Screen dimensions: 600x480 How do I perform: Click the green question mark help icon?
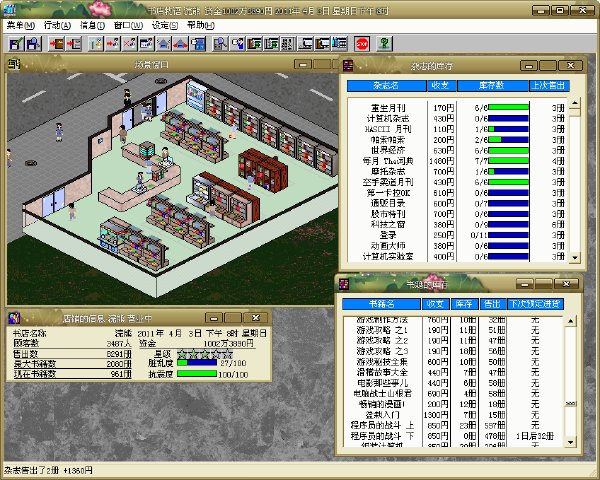pyautogui.click(x=384, y=44)
